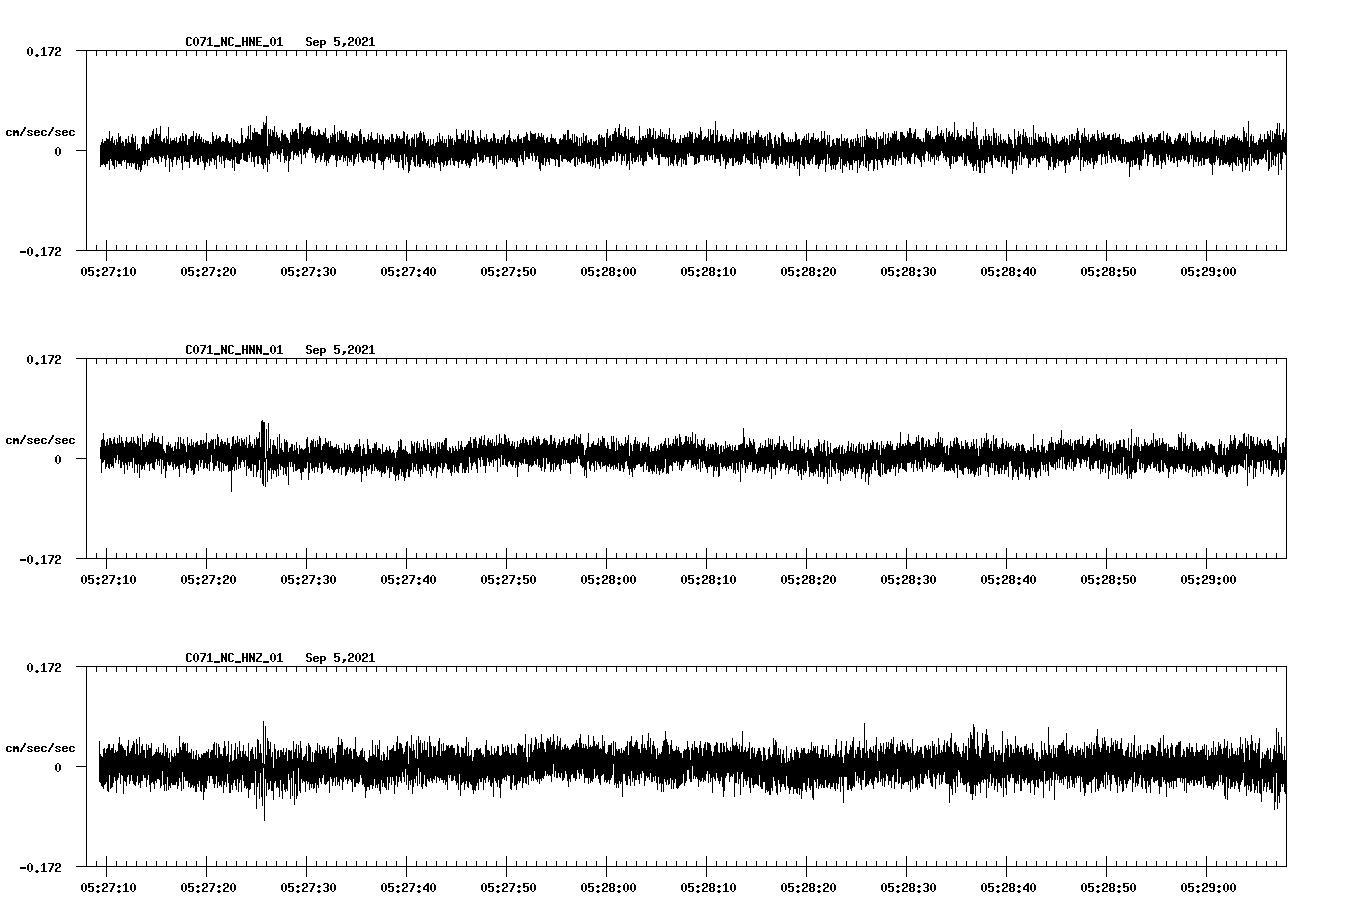Choose 05:27:10 under the HNZ trace
Image resolution: width=1358 pixels, height=924 pixels.
click(x=109, y=888)
